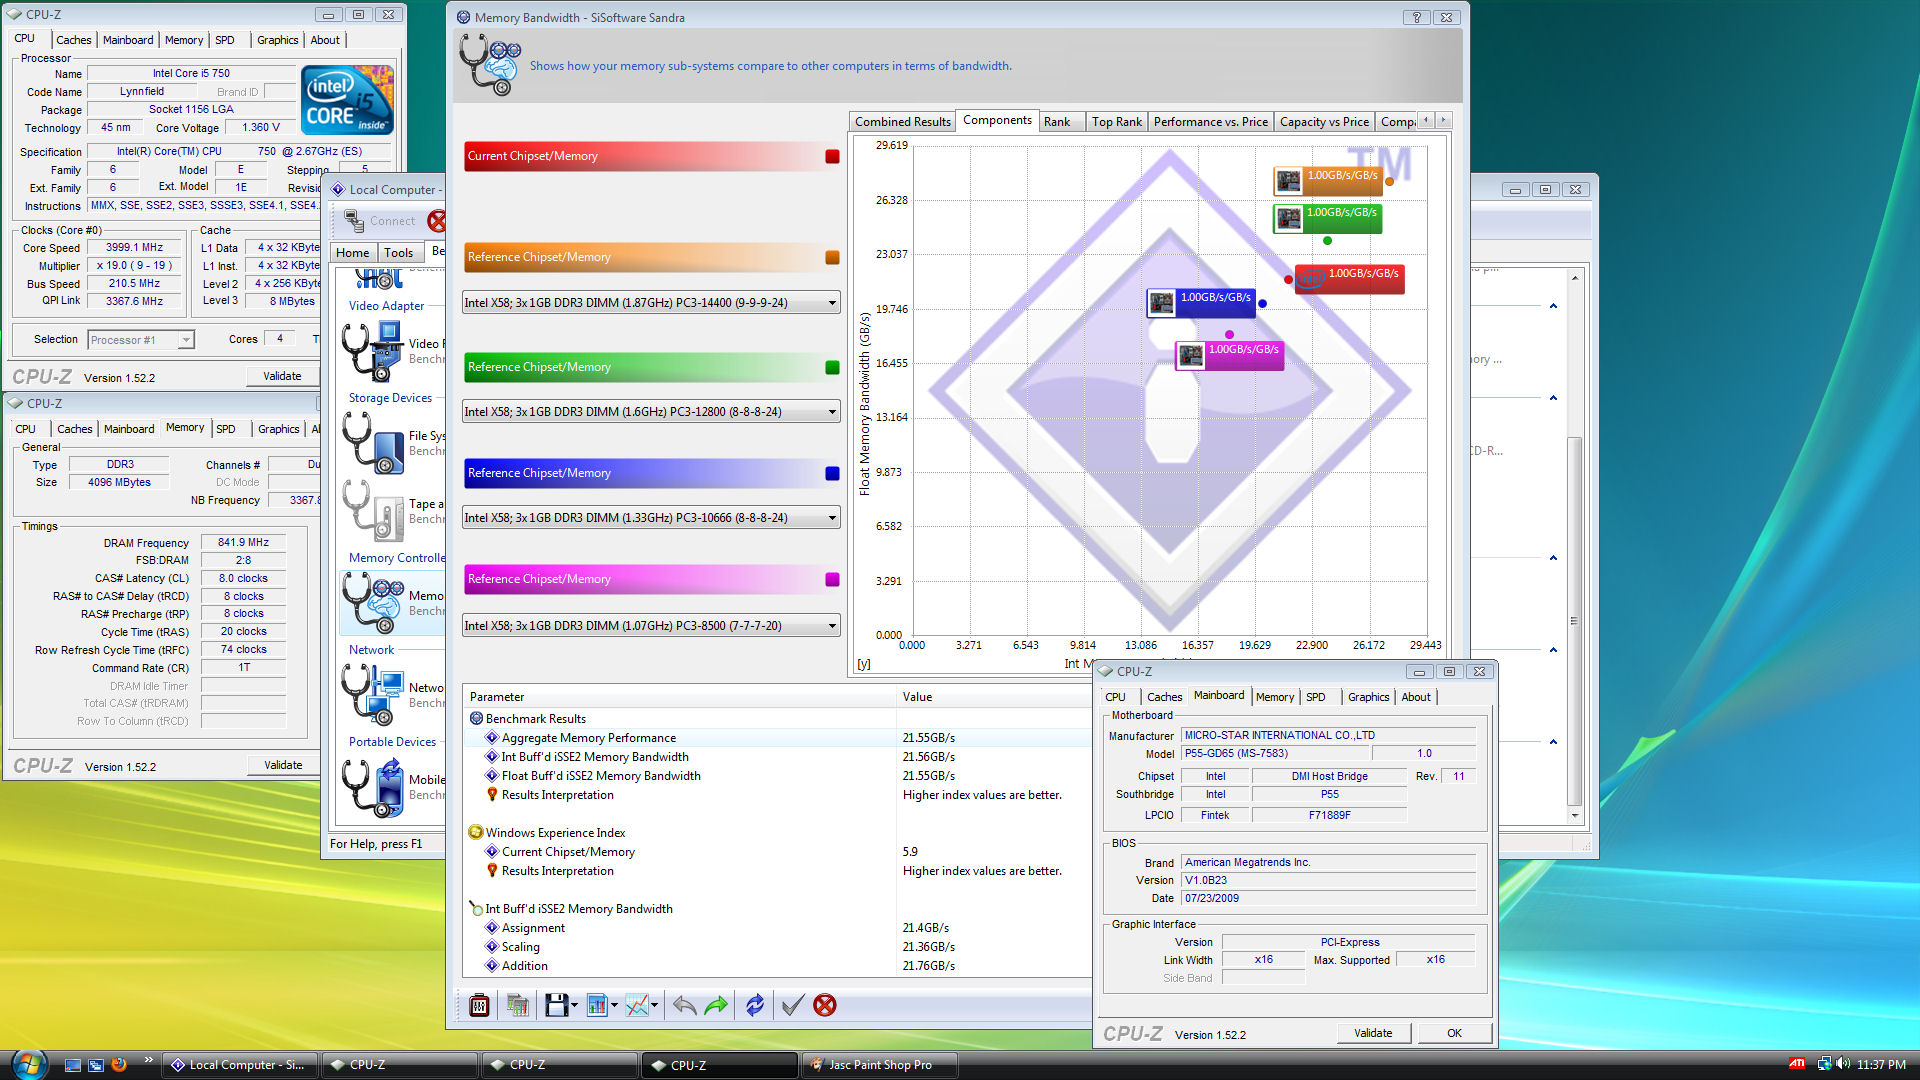
Task: Click the 21.55GB/s Aggregate Memory Performance value
Action: pyautogui.click(x=928, y=738)
